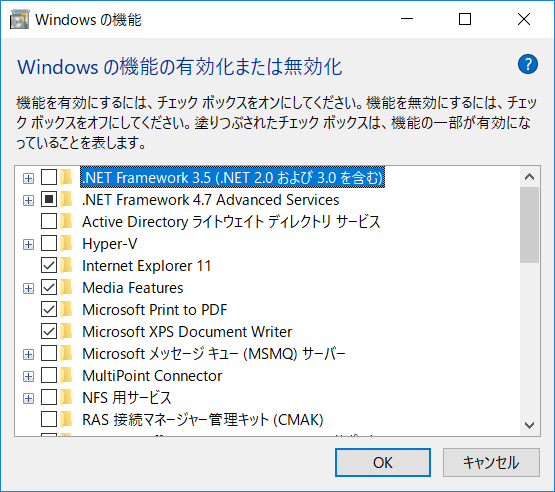Click the キャンセル button
This screenshot has height=492, width=555.
pos(491,463)
